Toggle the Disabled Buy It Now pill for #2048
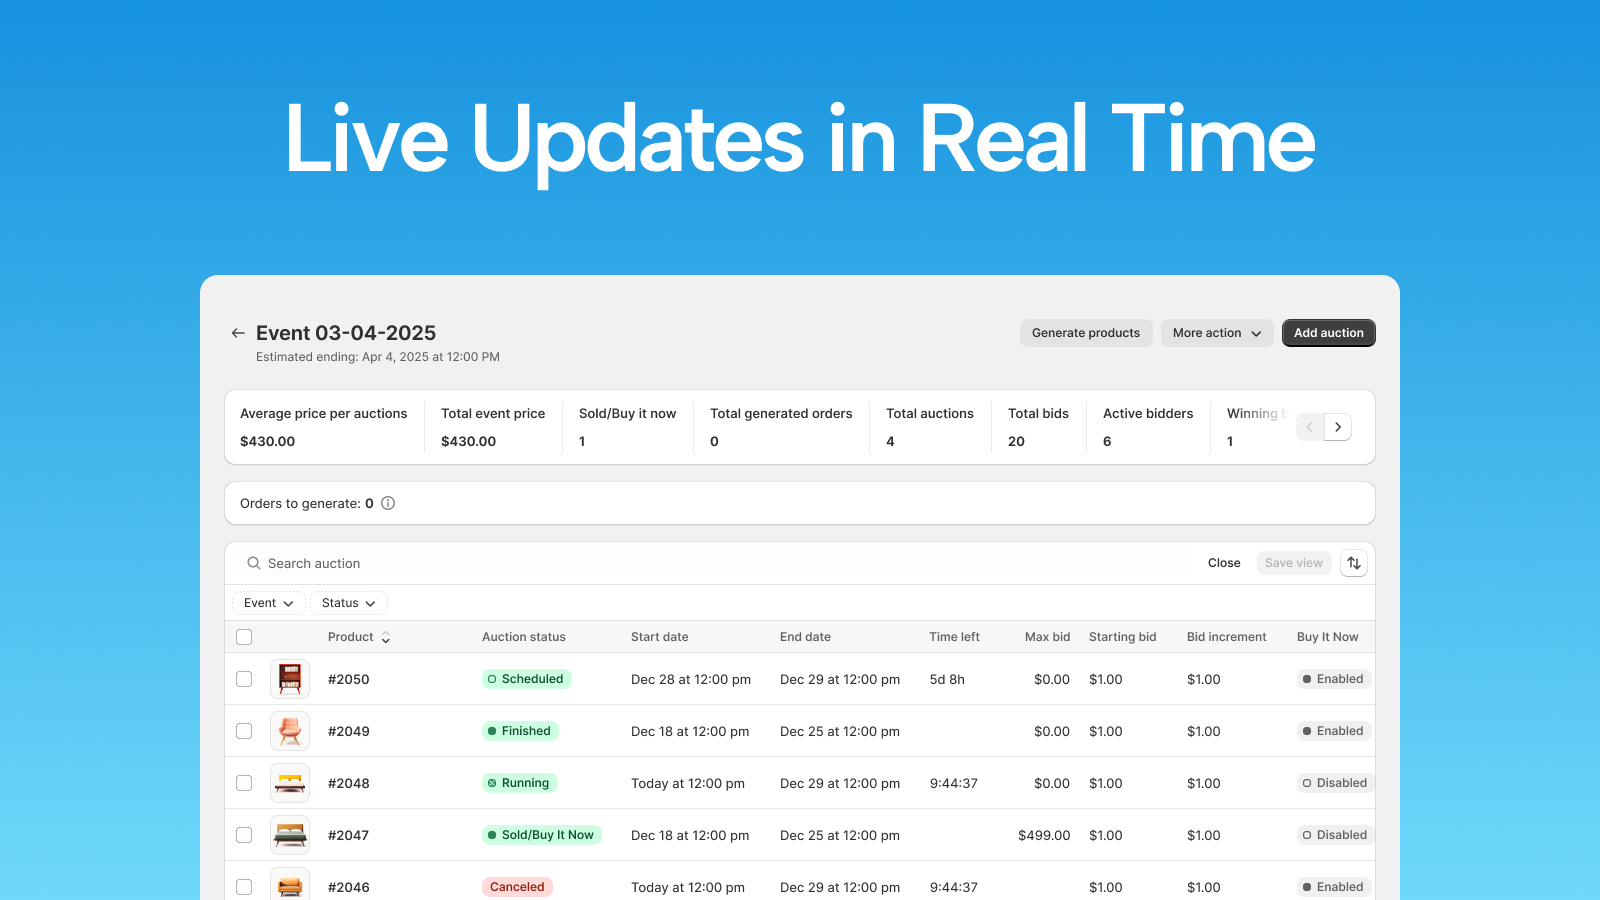Image resolution: width=1600 pixels, height=900 pixels. [x=1335, y=783]
